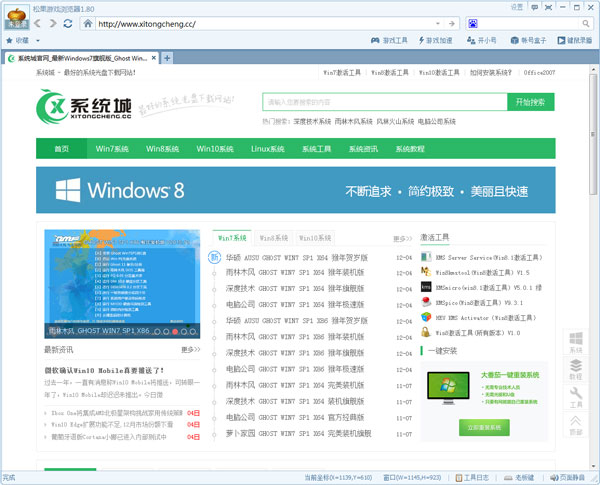Image resolution: width=600 pixels, height=485 pixels.
Task: Open 游戏加速 lightning toolbar item
Action: [x=435, y=40]
